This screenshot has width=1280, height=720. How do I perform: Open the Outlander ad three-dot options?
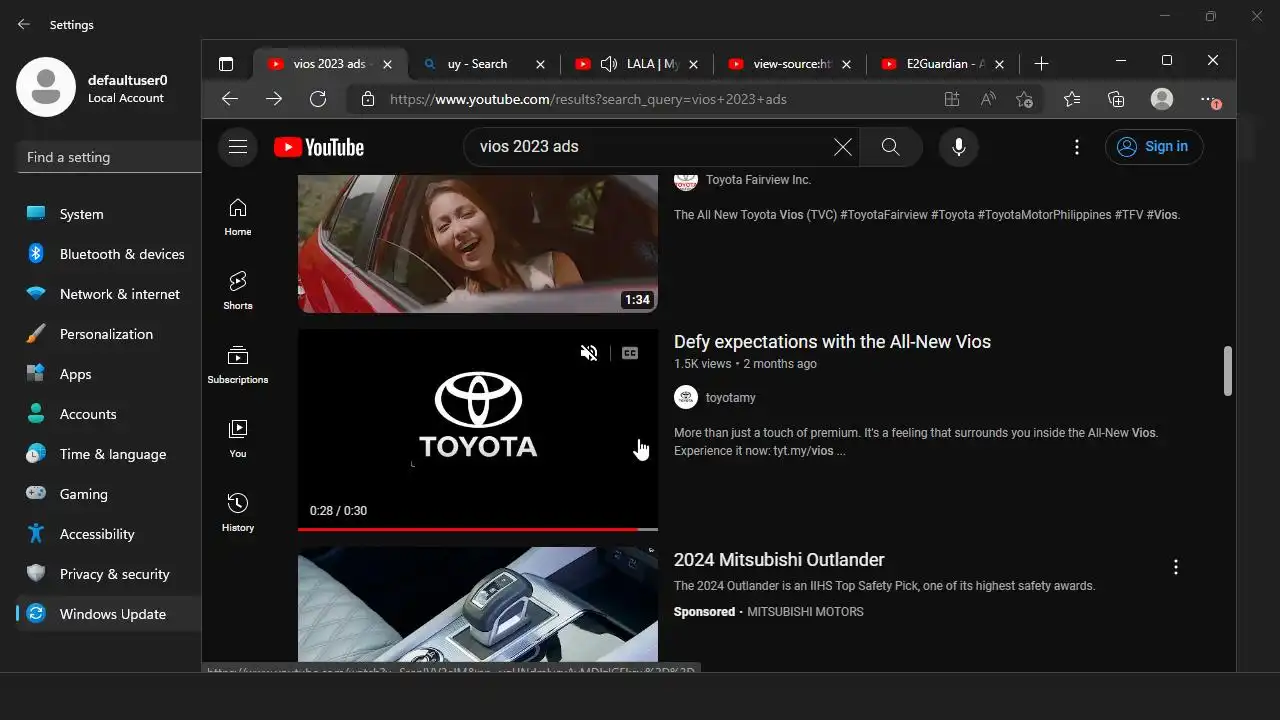coord(1176,567)
